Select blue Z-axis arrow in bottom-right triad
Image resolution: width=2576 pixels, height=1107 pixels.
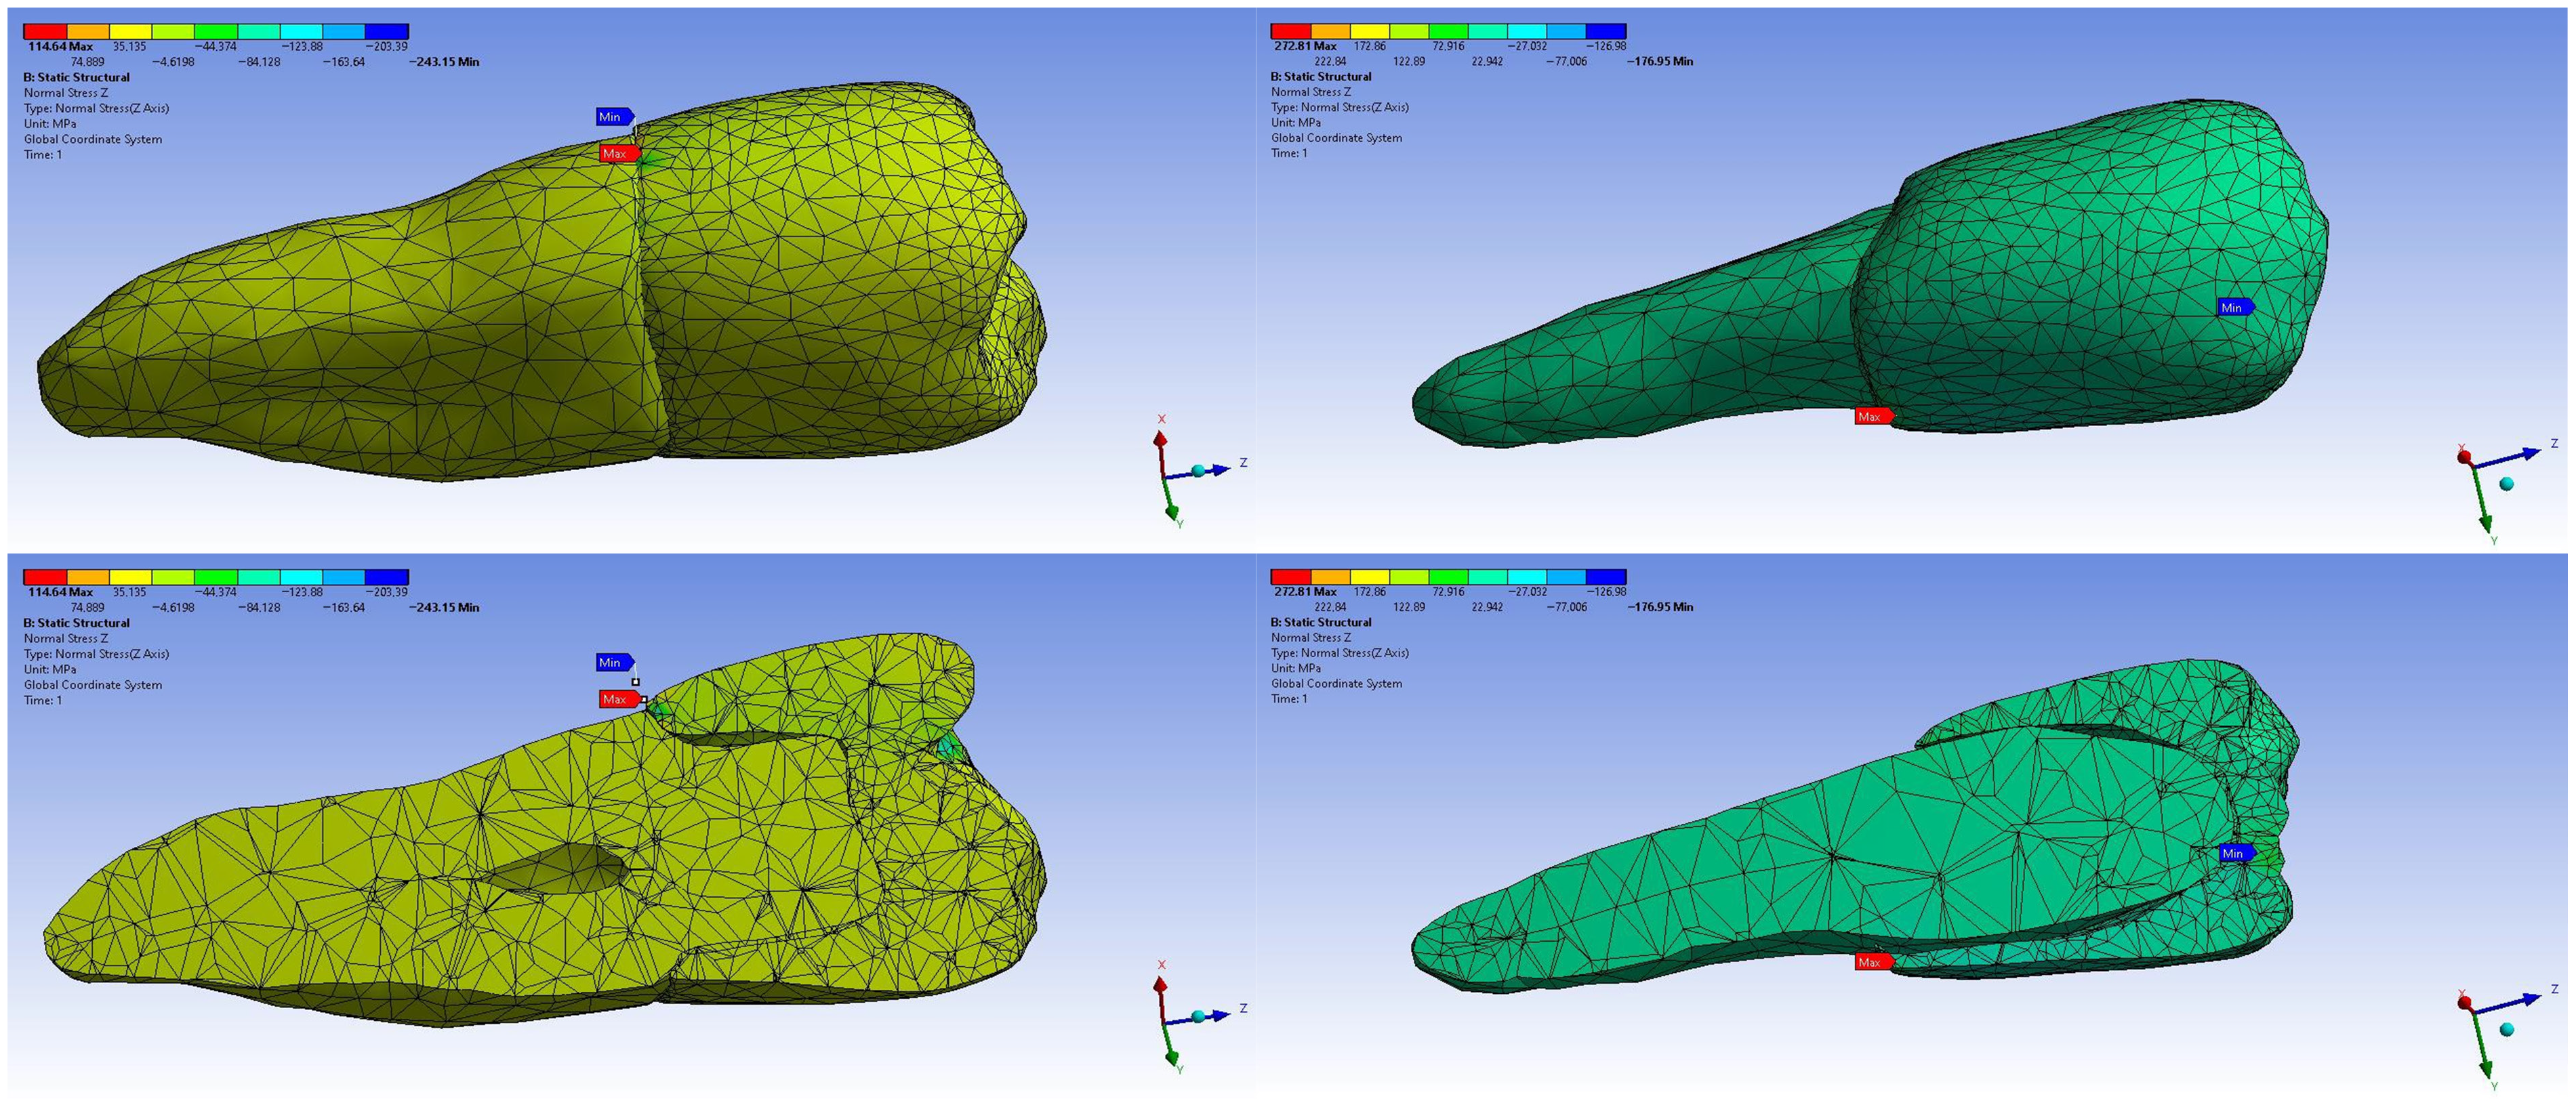click(x=2509, y=1002)
